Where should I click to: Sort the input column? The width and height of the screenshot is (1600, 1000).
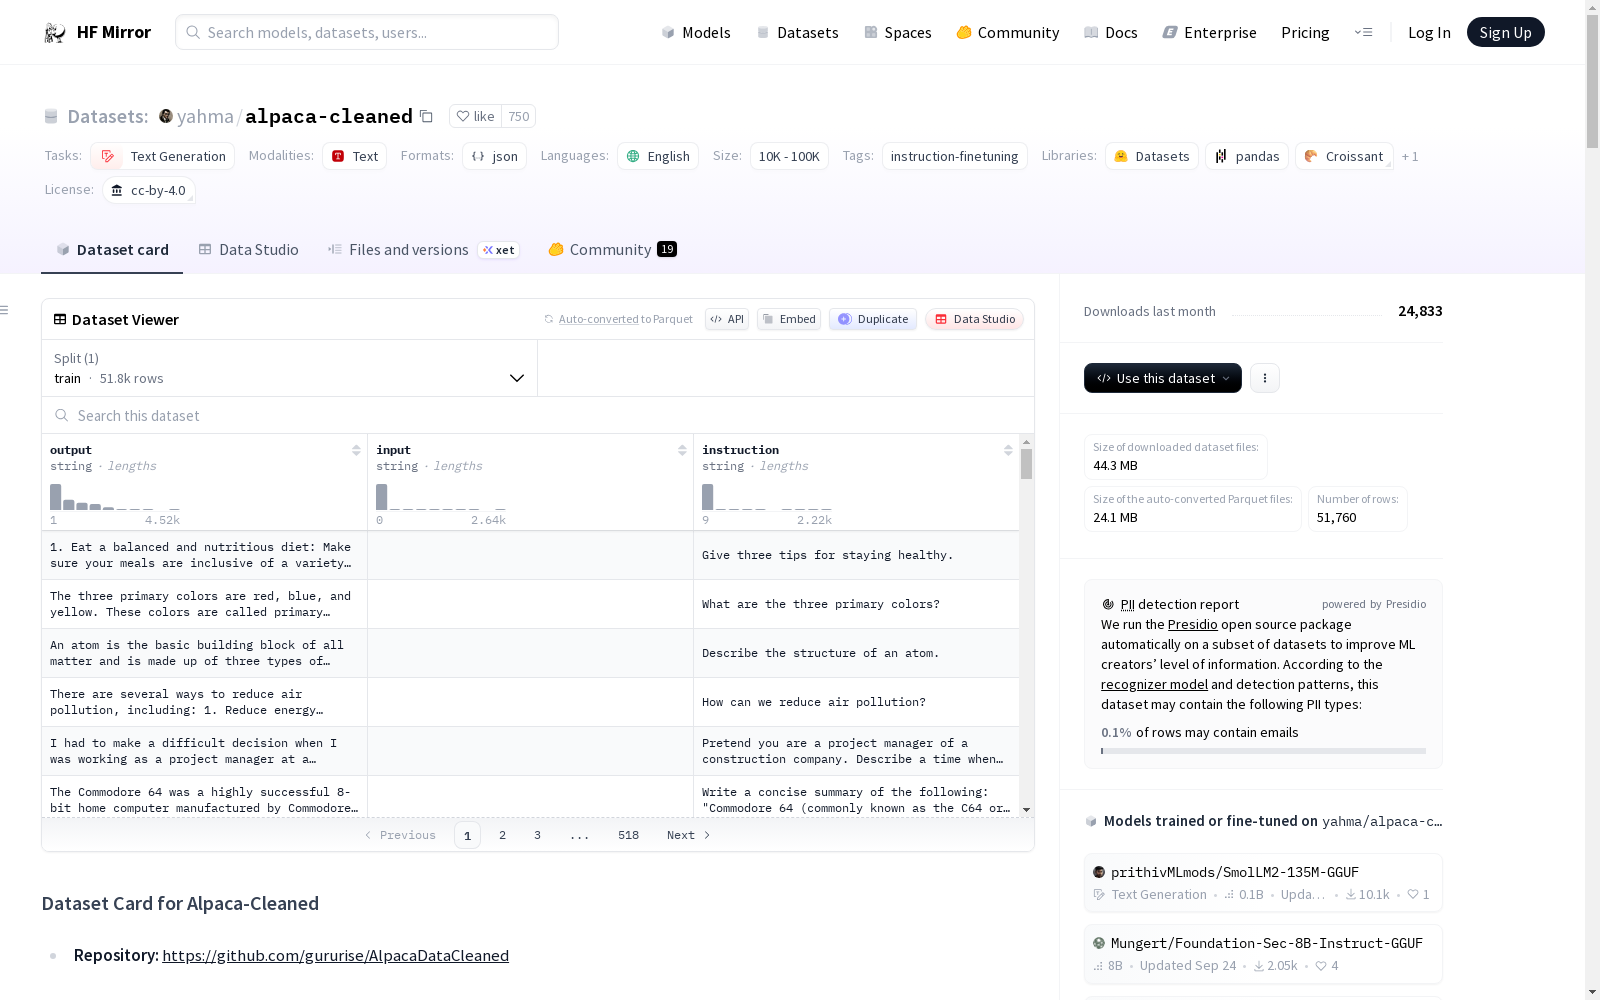coord(682,450)
